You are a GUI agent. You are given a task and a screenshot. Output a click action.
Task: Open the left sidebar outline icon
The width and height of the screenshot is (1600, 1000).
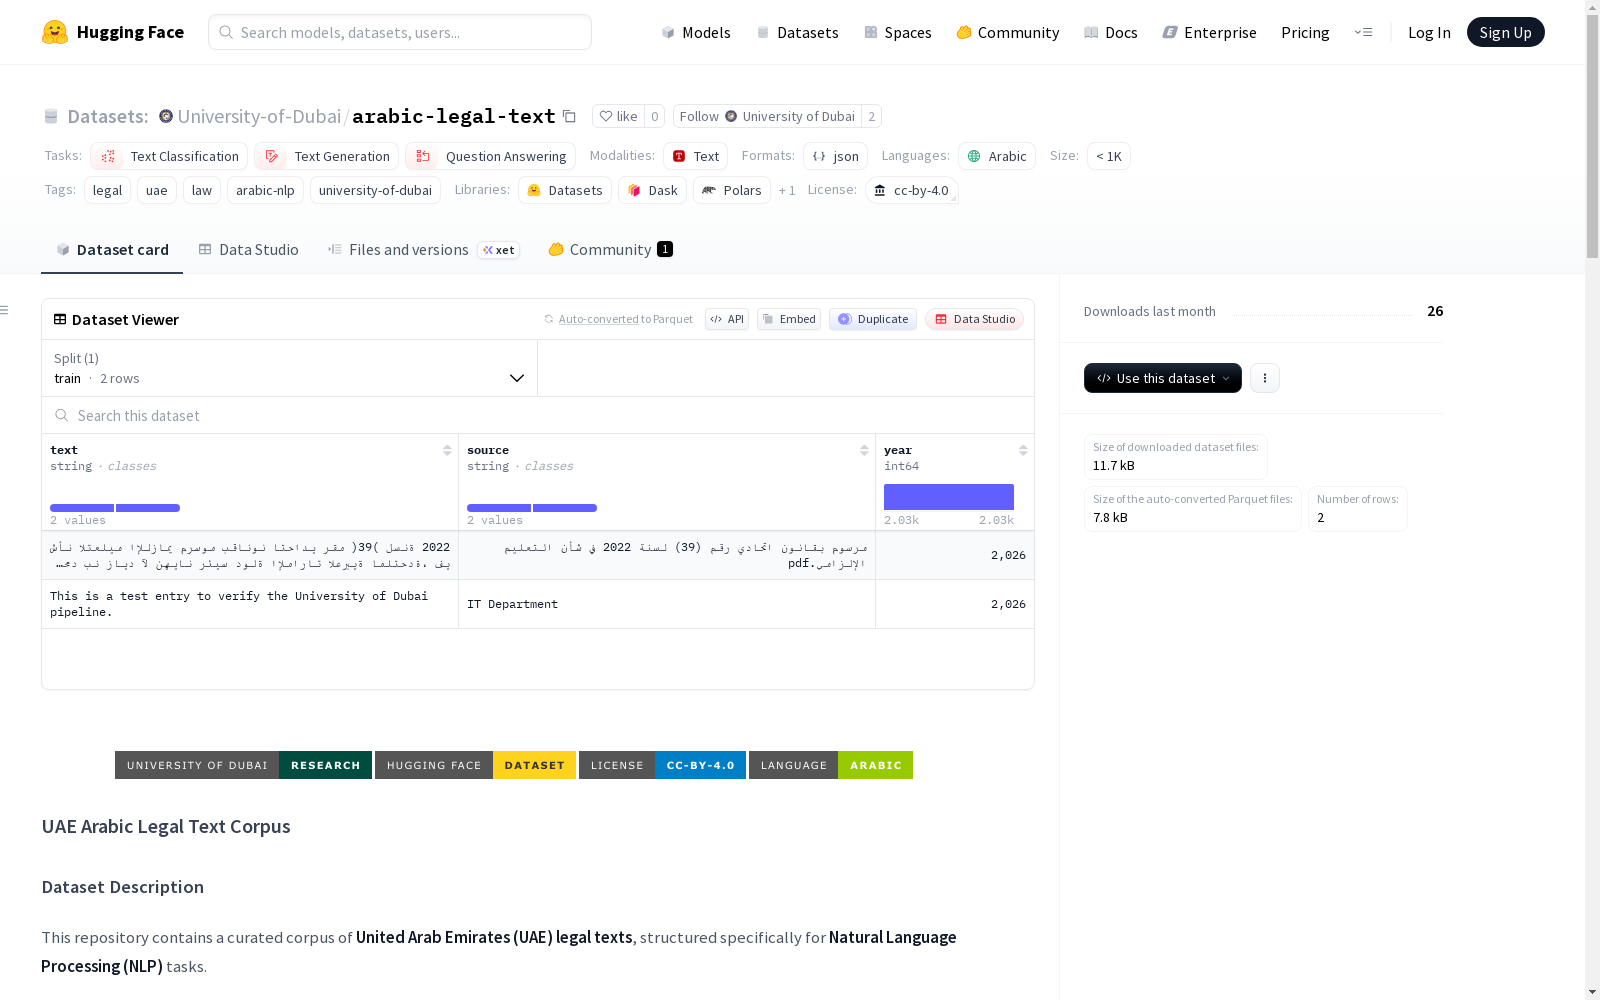click(x=5, y=310)
